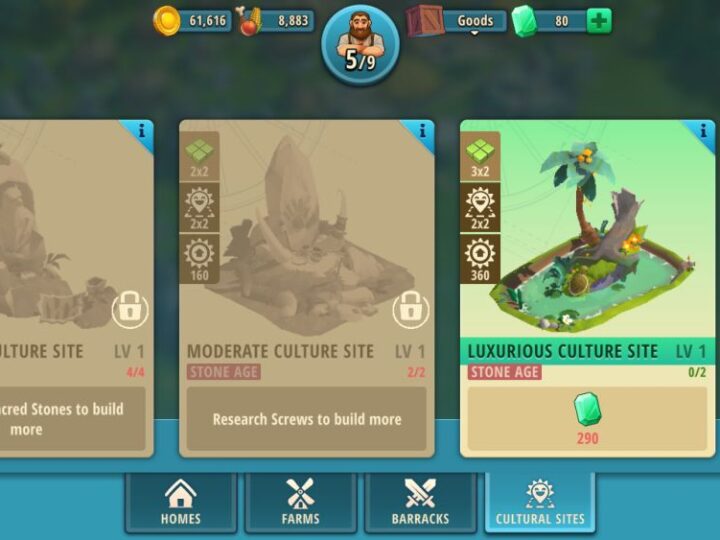Open the Barracks tab
This screenshot has width=720, height=540.
pyautogui.click(x=421, y=502)
